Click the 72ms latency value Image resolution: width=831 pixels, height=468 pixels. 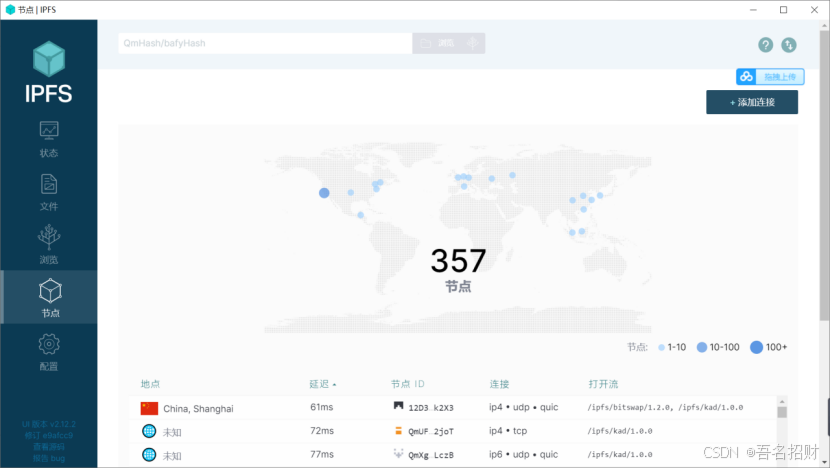click(x=322, y=430)
